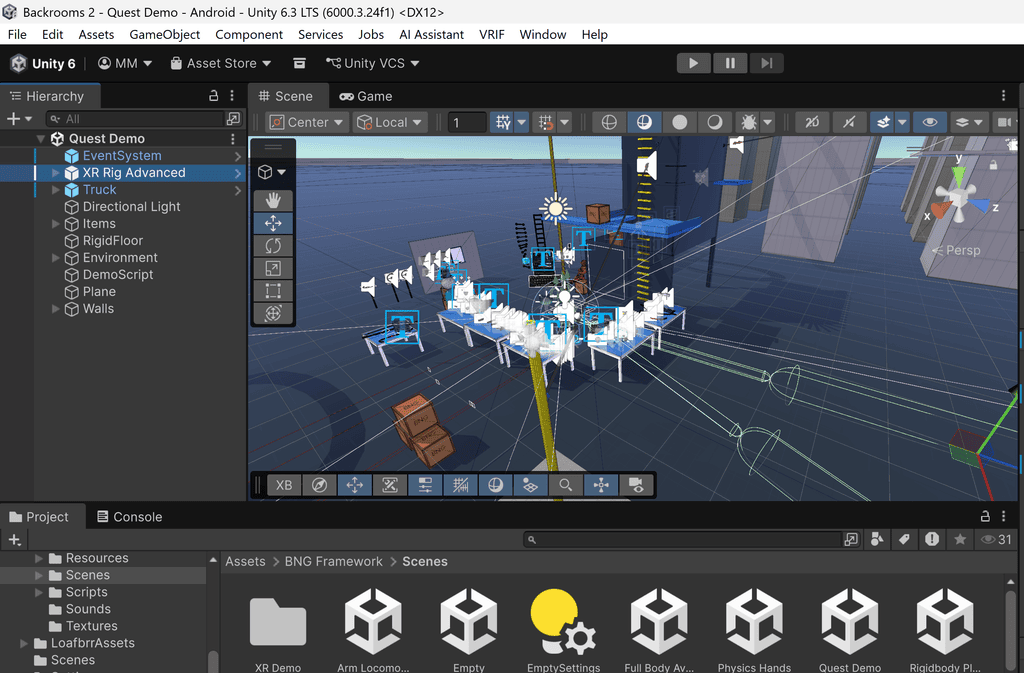Open the MM account dropdown

[x=125, y=63]
